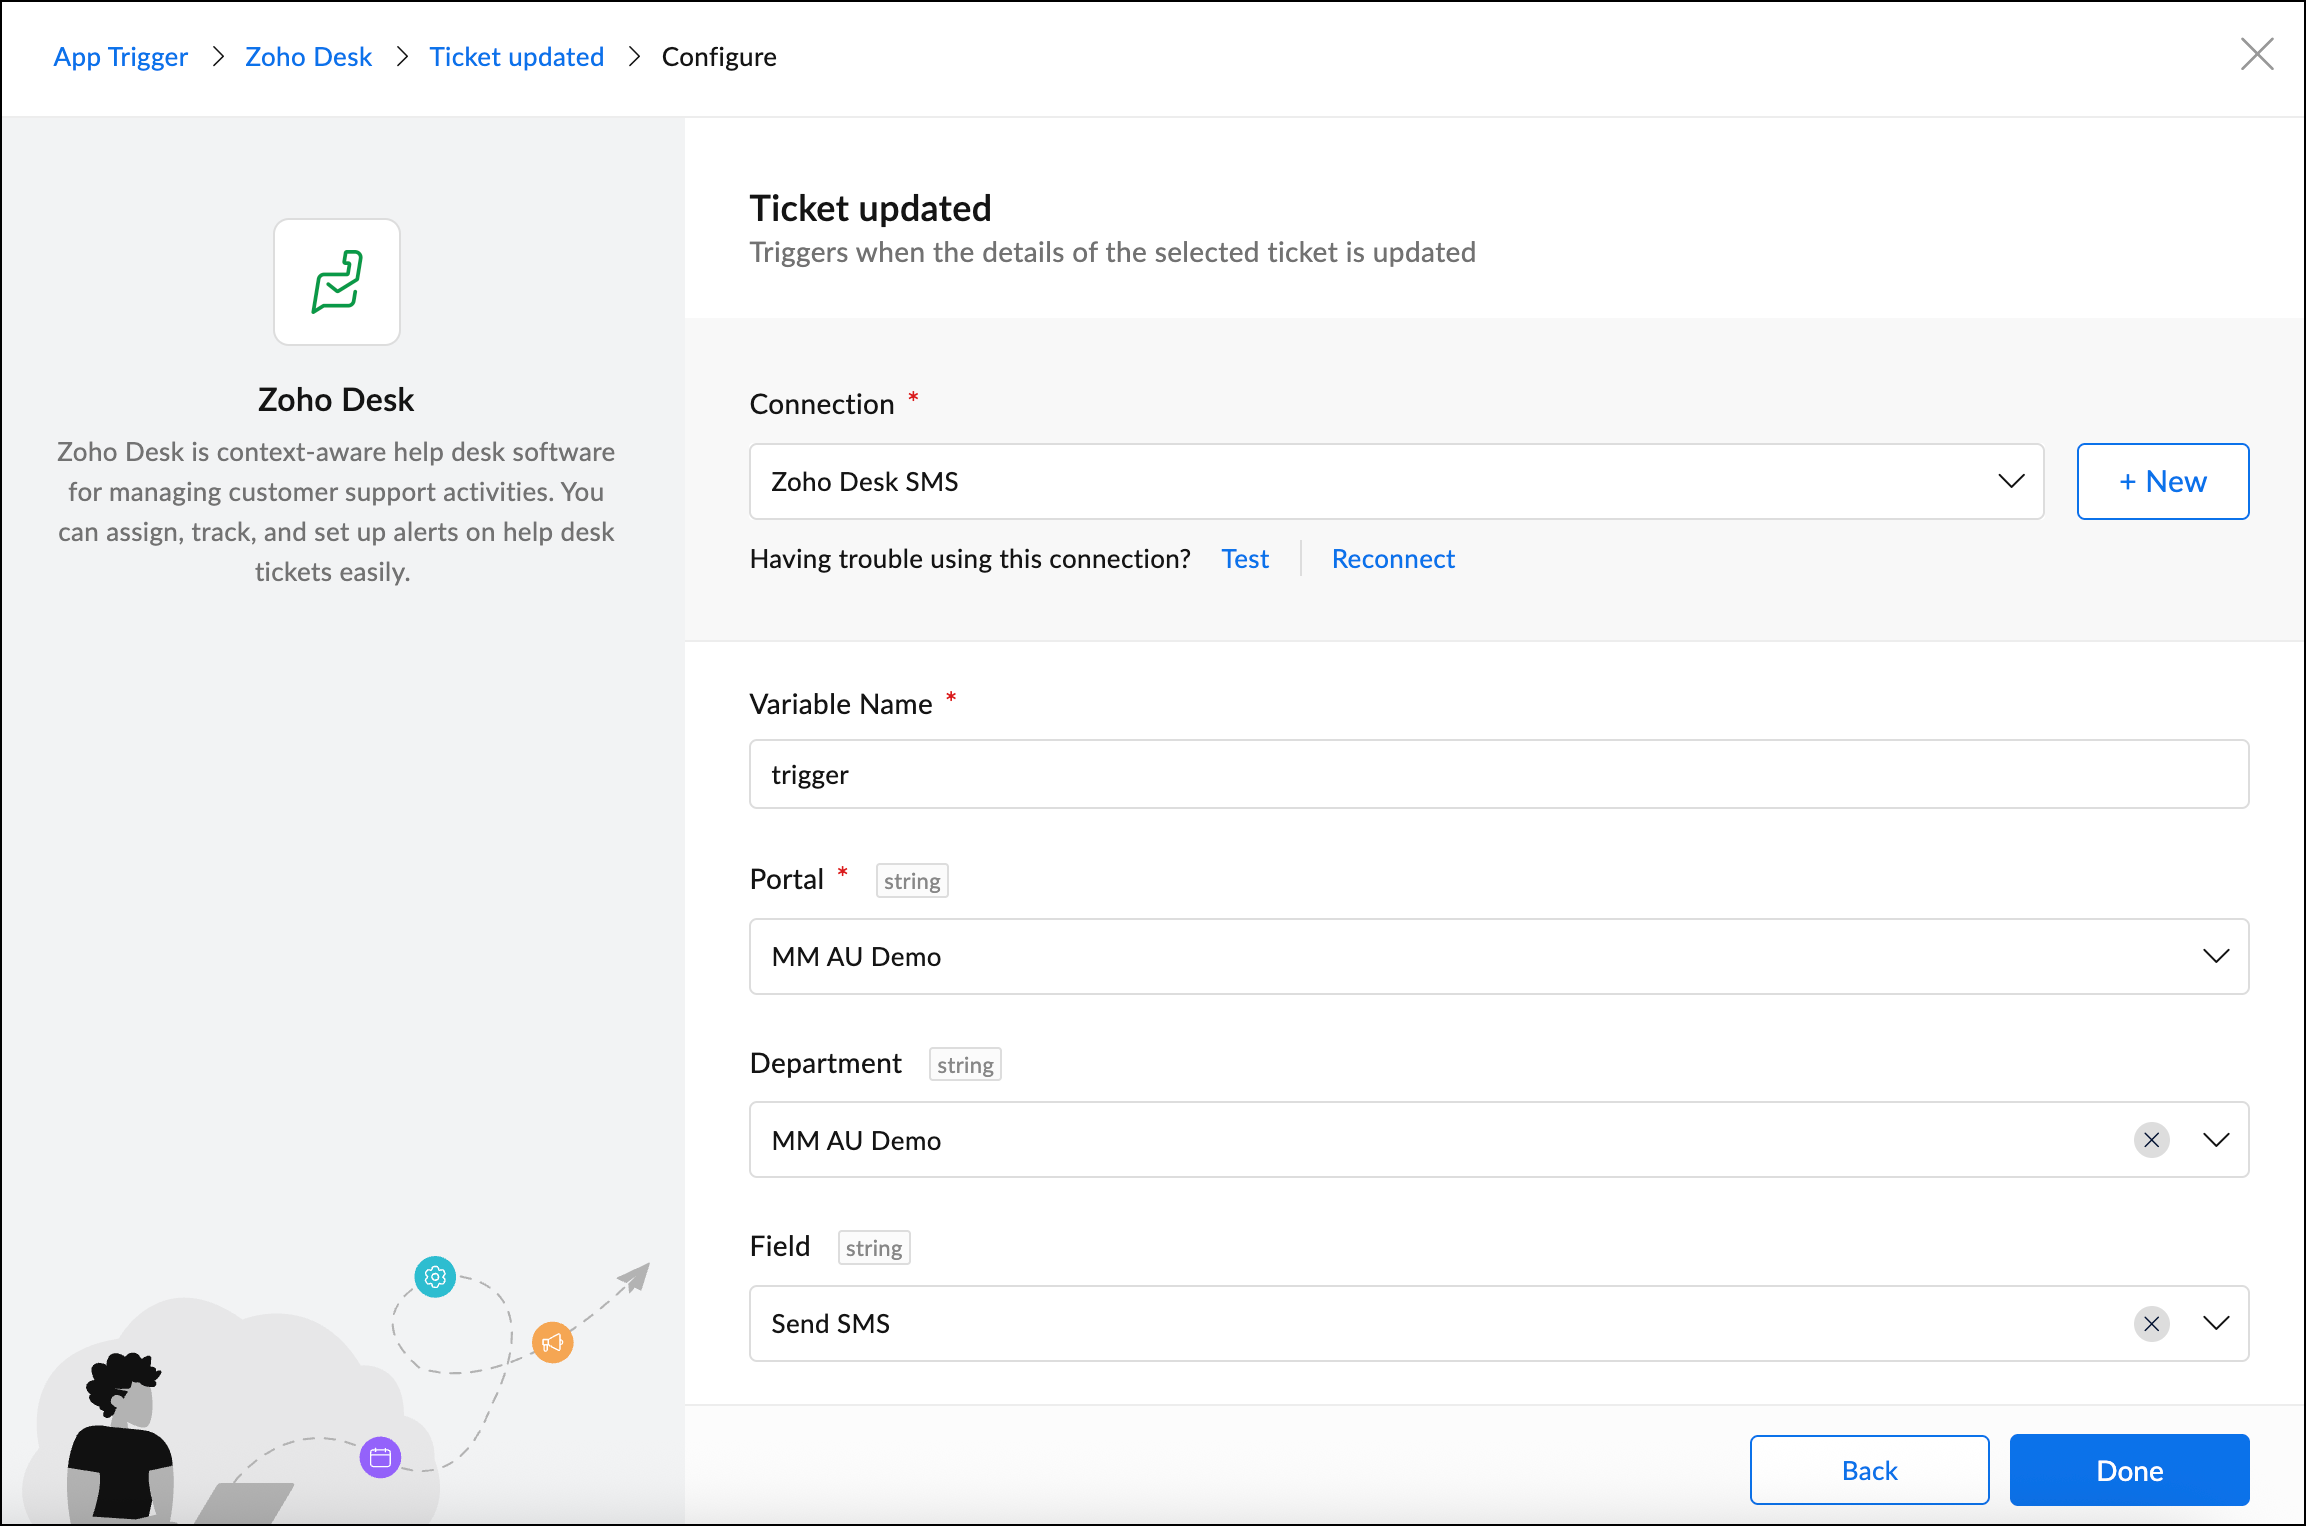Click the Connection label
The width and height of the screenshot is (2306, 1526).
pyautogui.click(x=822, y=404)
